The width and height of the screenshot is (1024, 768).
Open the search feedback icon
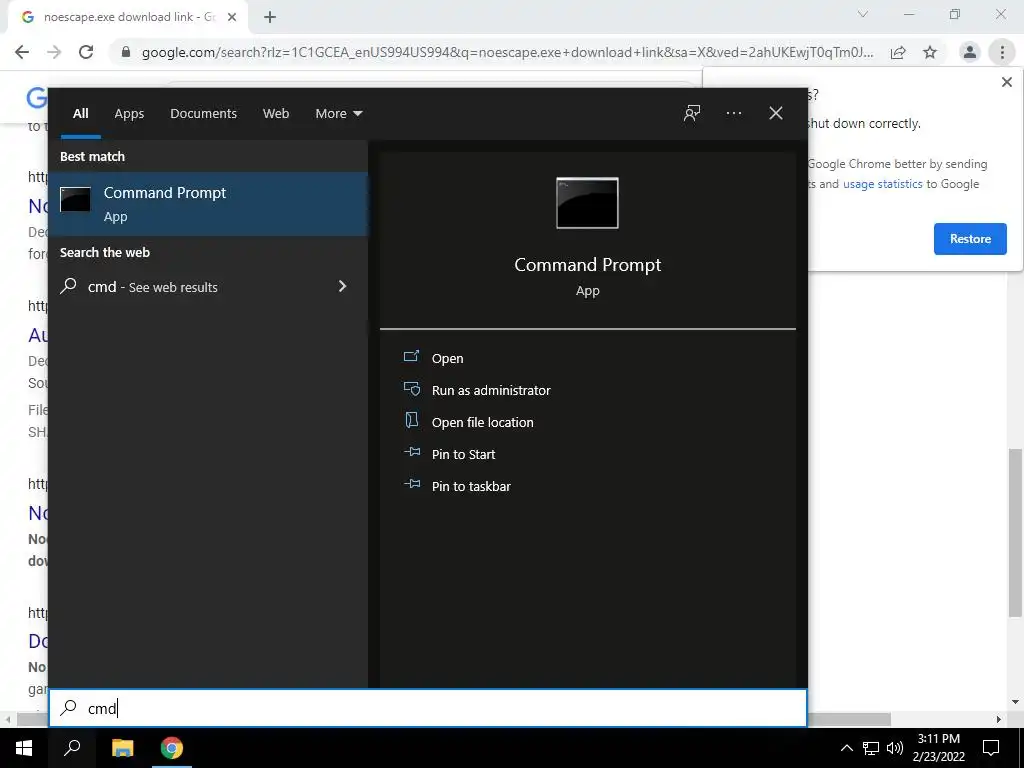pyautogui.click(x=692, y=113)
